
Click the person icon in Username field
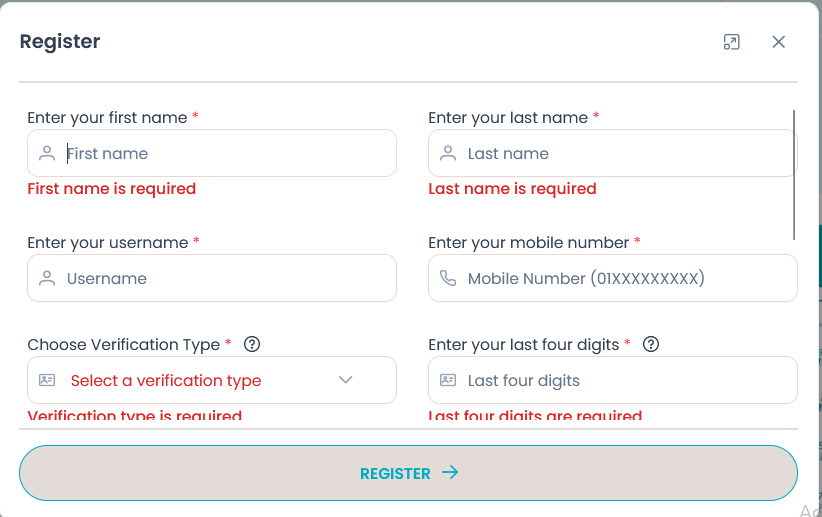47,279
